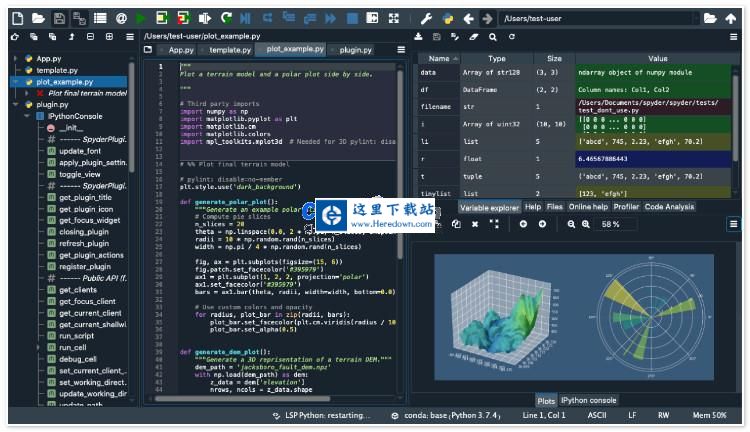Click the Run selection or current line icon
The image size is (750, 432).
(205, 18)
